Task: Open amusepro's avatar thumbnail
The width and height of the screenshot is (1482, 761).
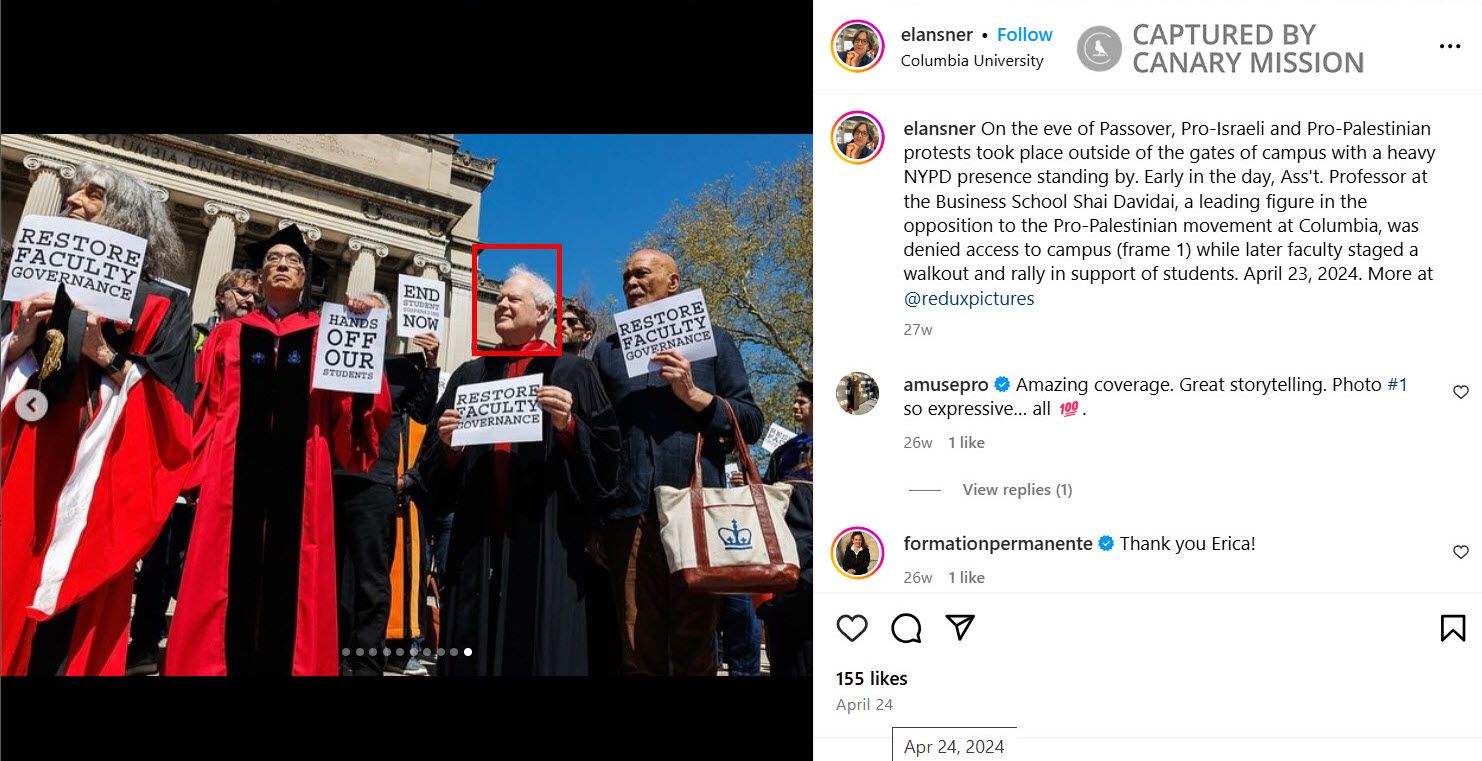Action: tap(857, 393)
